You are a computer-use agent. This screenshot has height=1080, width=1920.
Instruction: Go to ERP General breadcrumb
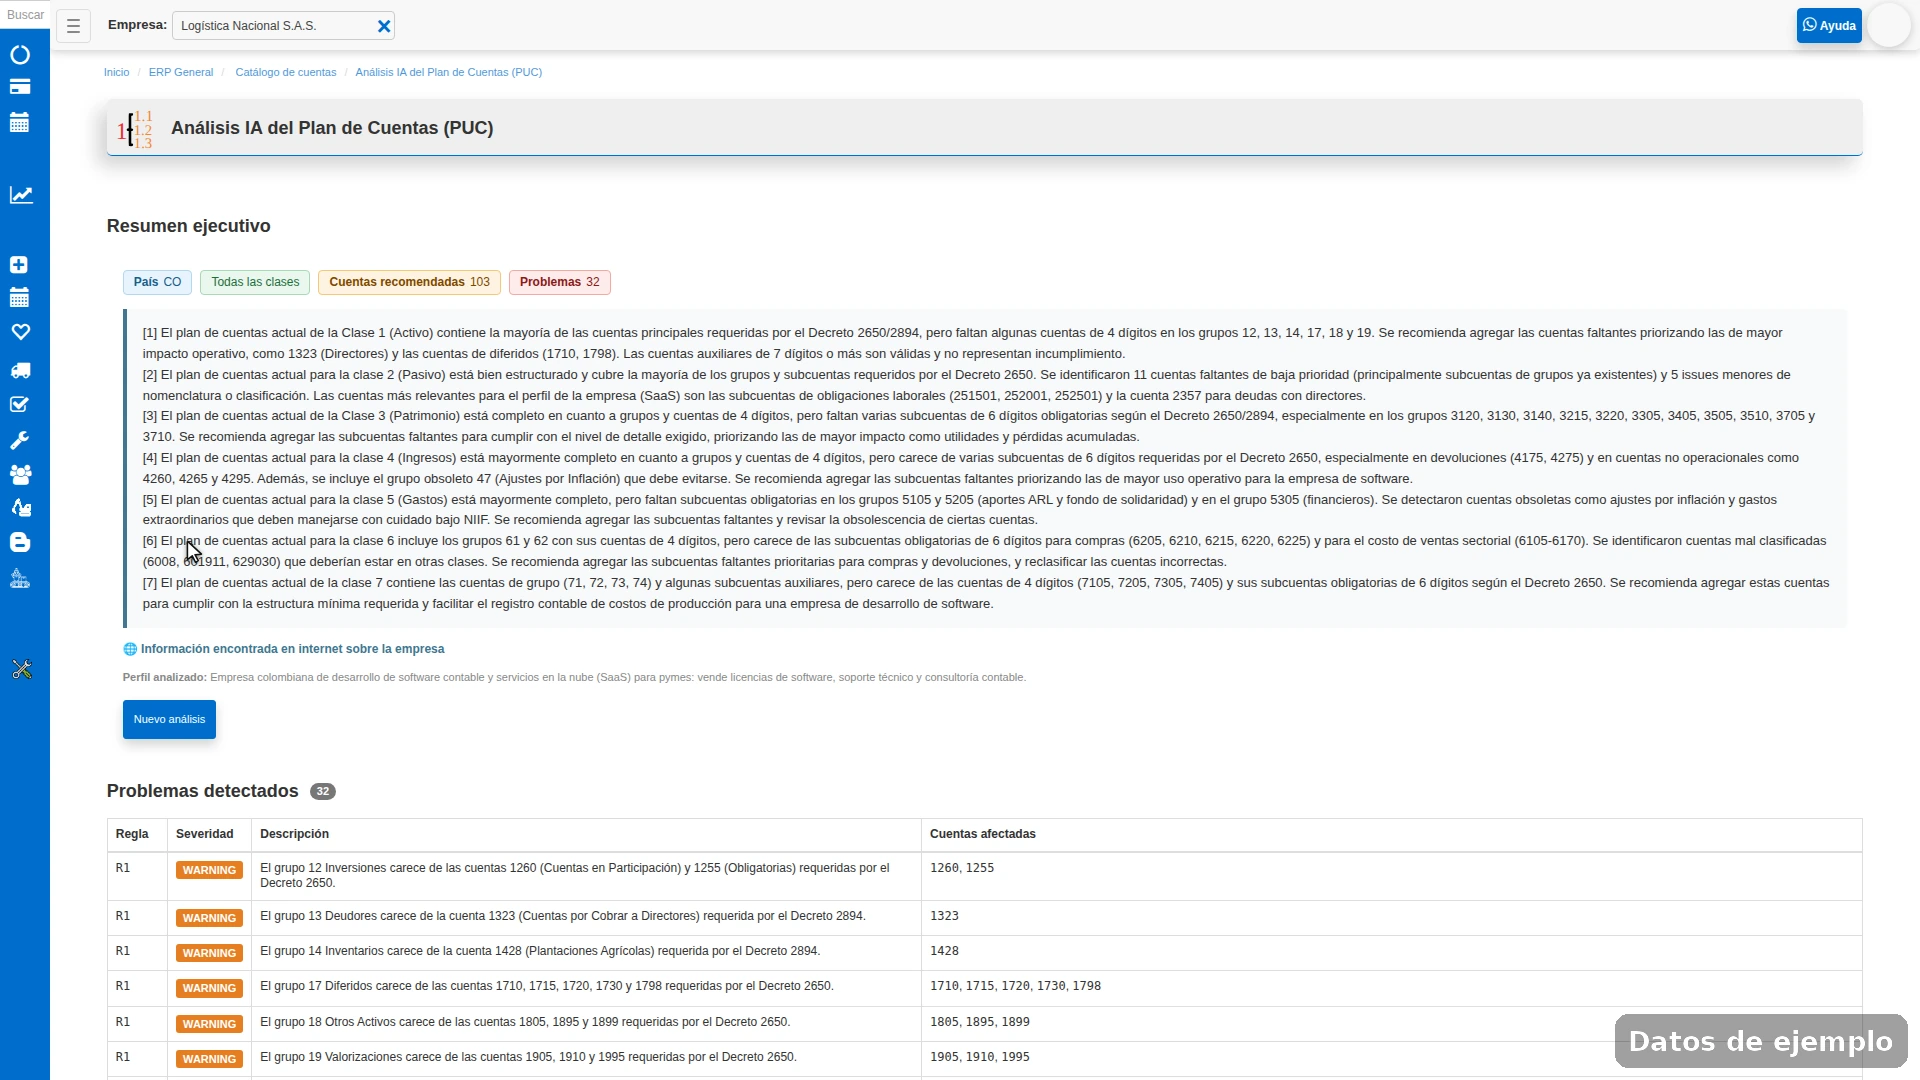coord(181,72)
